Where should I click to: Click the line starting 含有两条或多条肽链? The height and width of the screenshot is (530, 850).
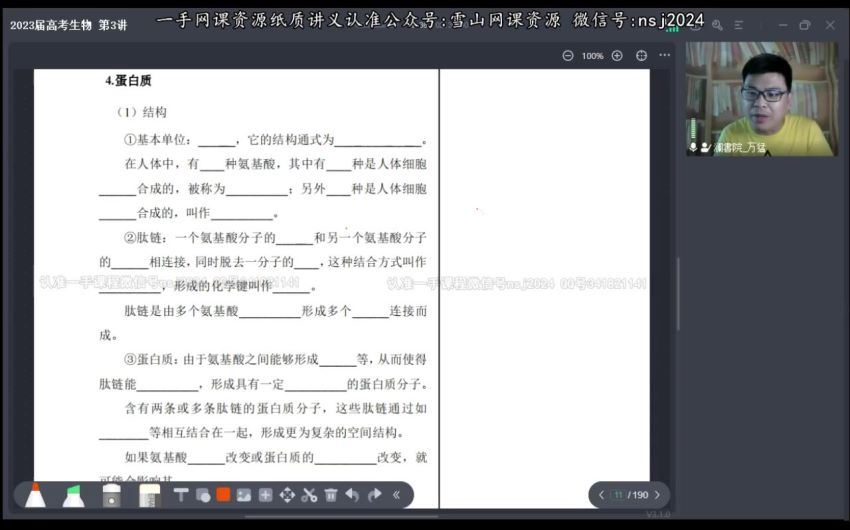[x=275, y=408]
